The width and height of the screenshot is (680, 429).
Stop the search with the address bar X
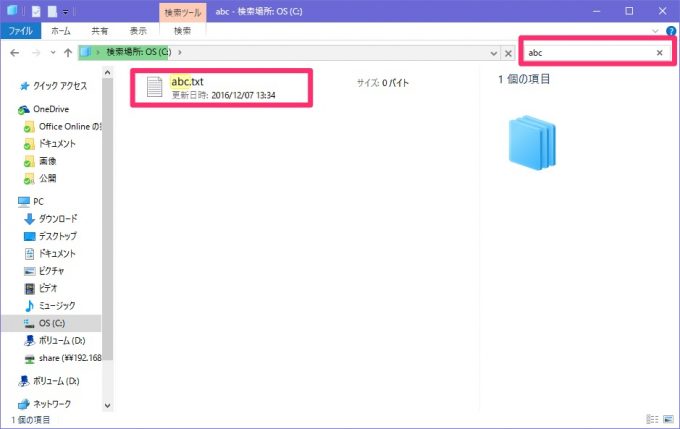[508, 53]
